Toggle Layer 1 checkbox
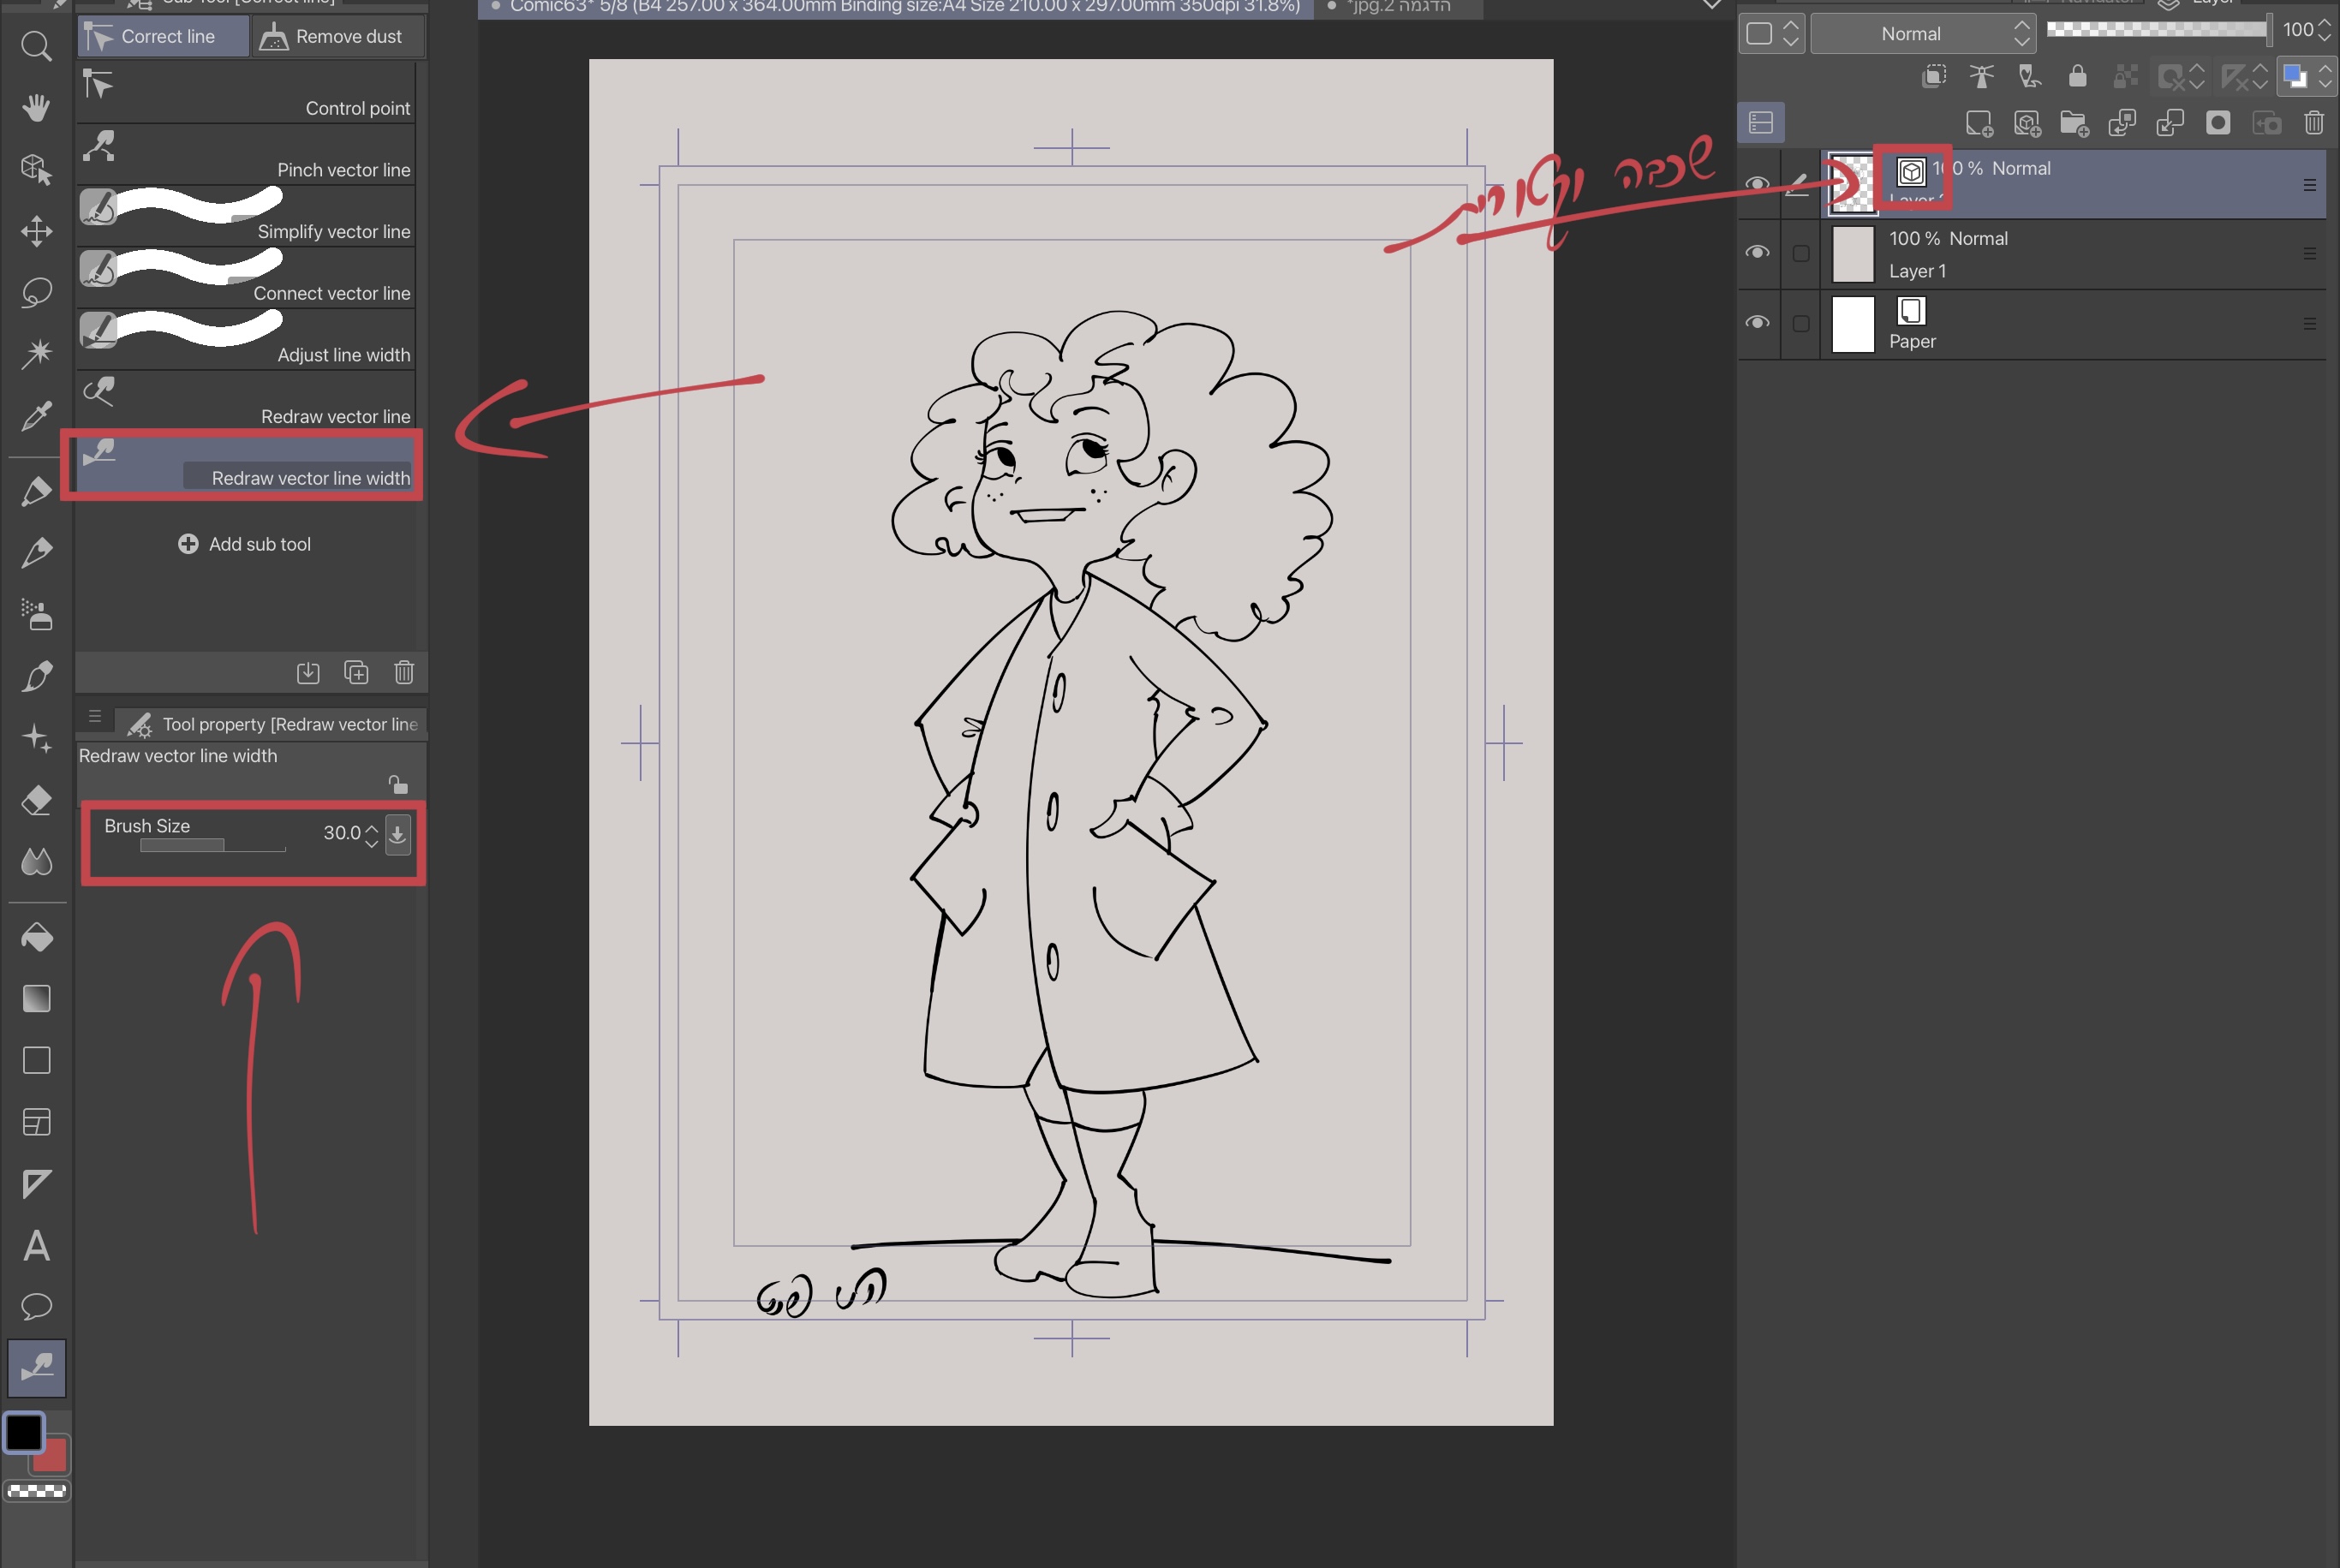This screenshot has height=1568, width=2340. (x=1801, y=253)
